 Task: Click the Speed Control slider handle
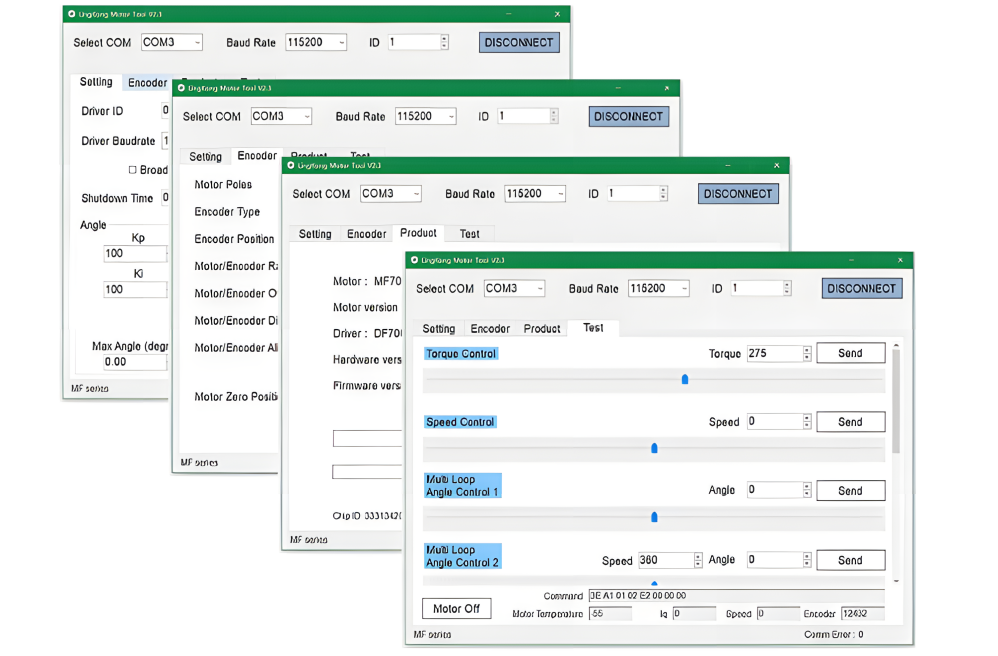pyautogui.click(x=654, y=448)
